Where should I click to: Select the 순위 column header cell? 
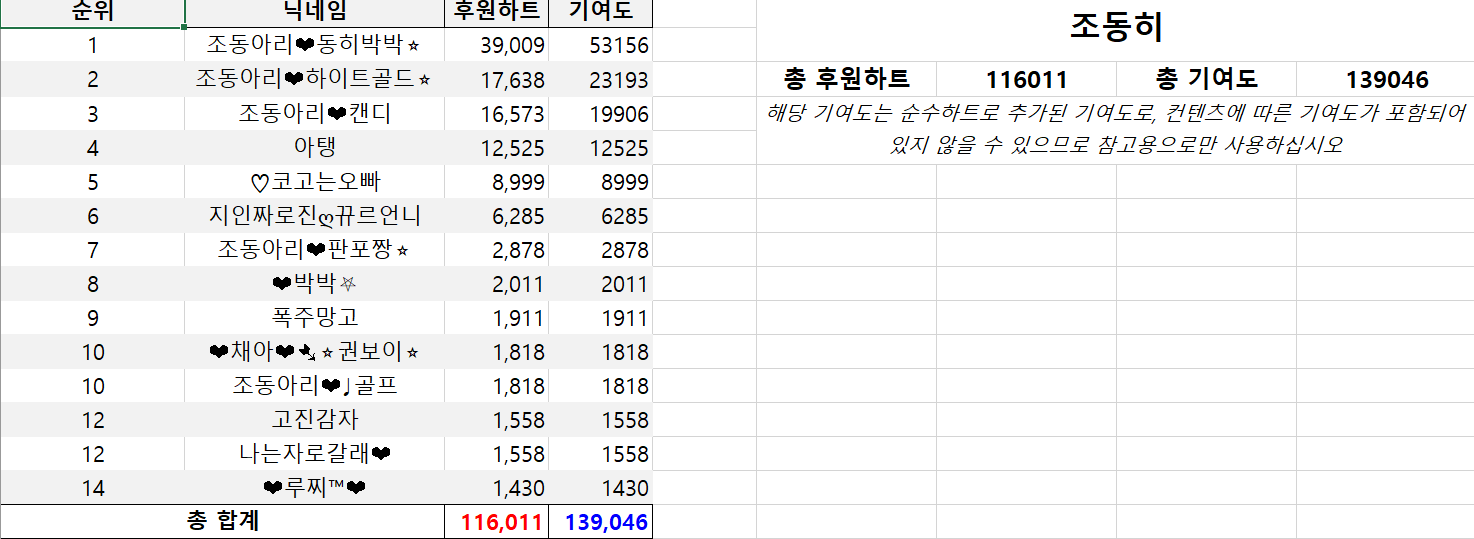click(x=92, y=13)
